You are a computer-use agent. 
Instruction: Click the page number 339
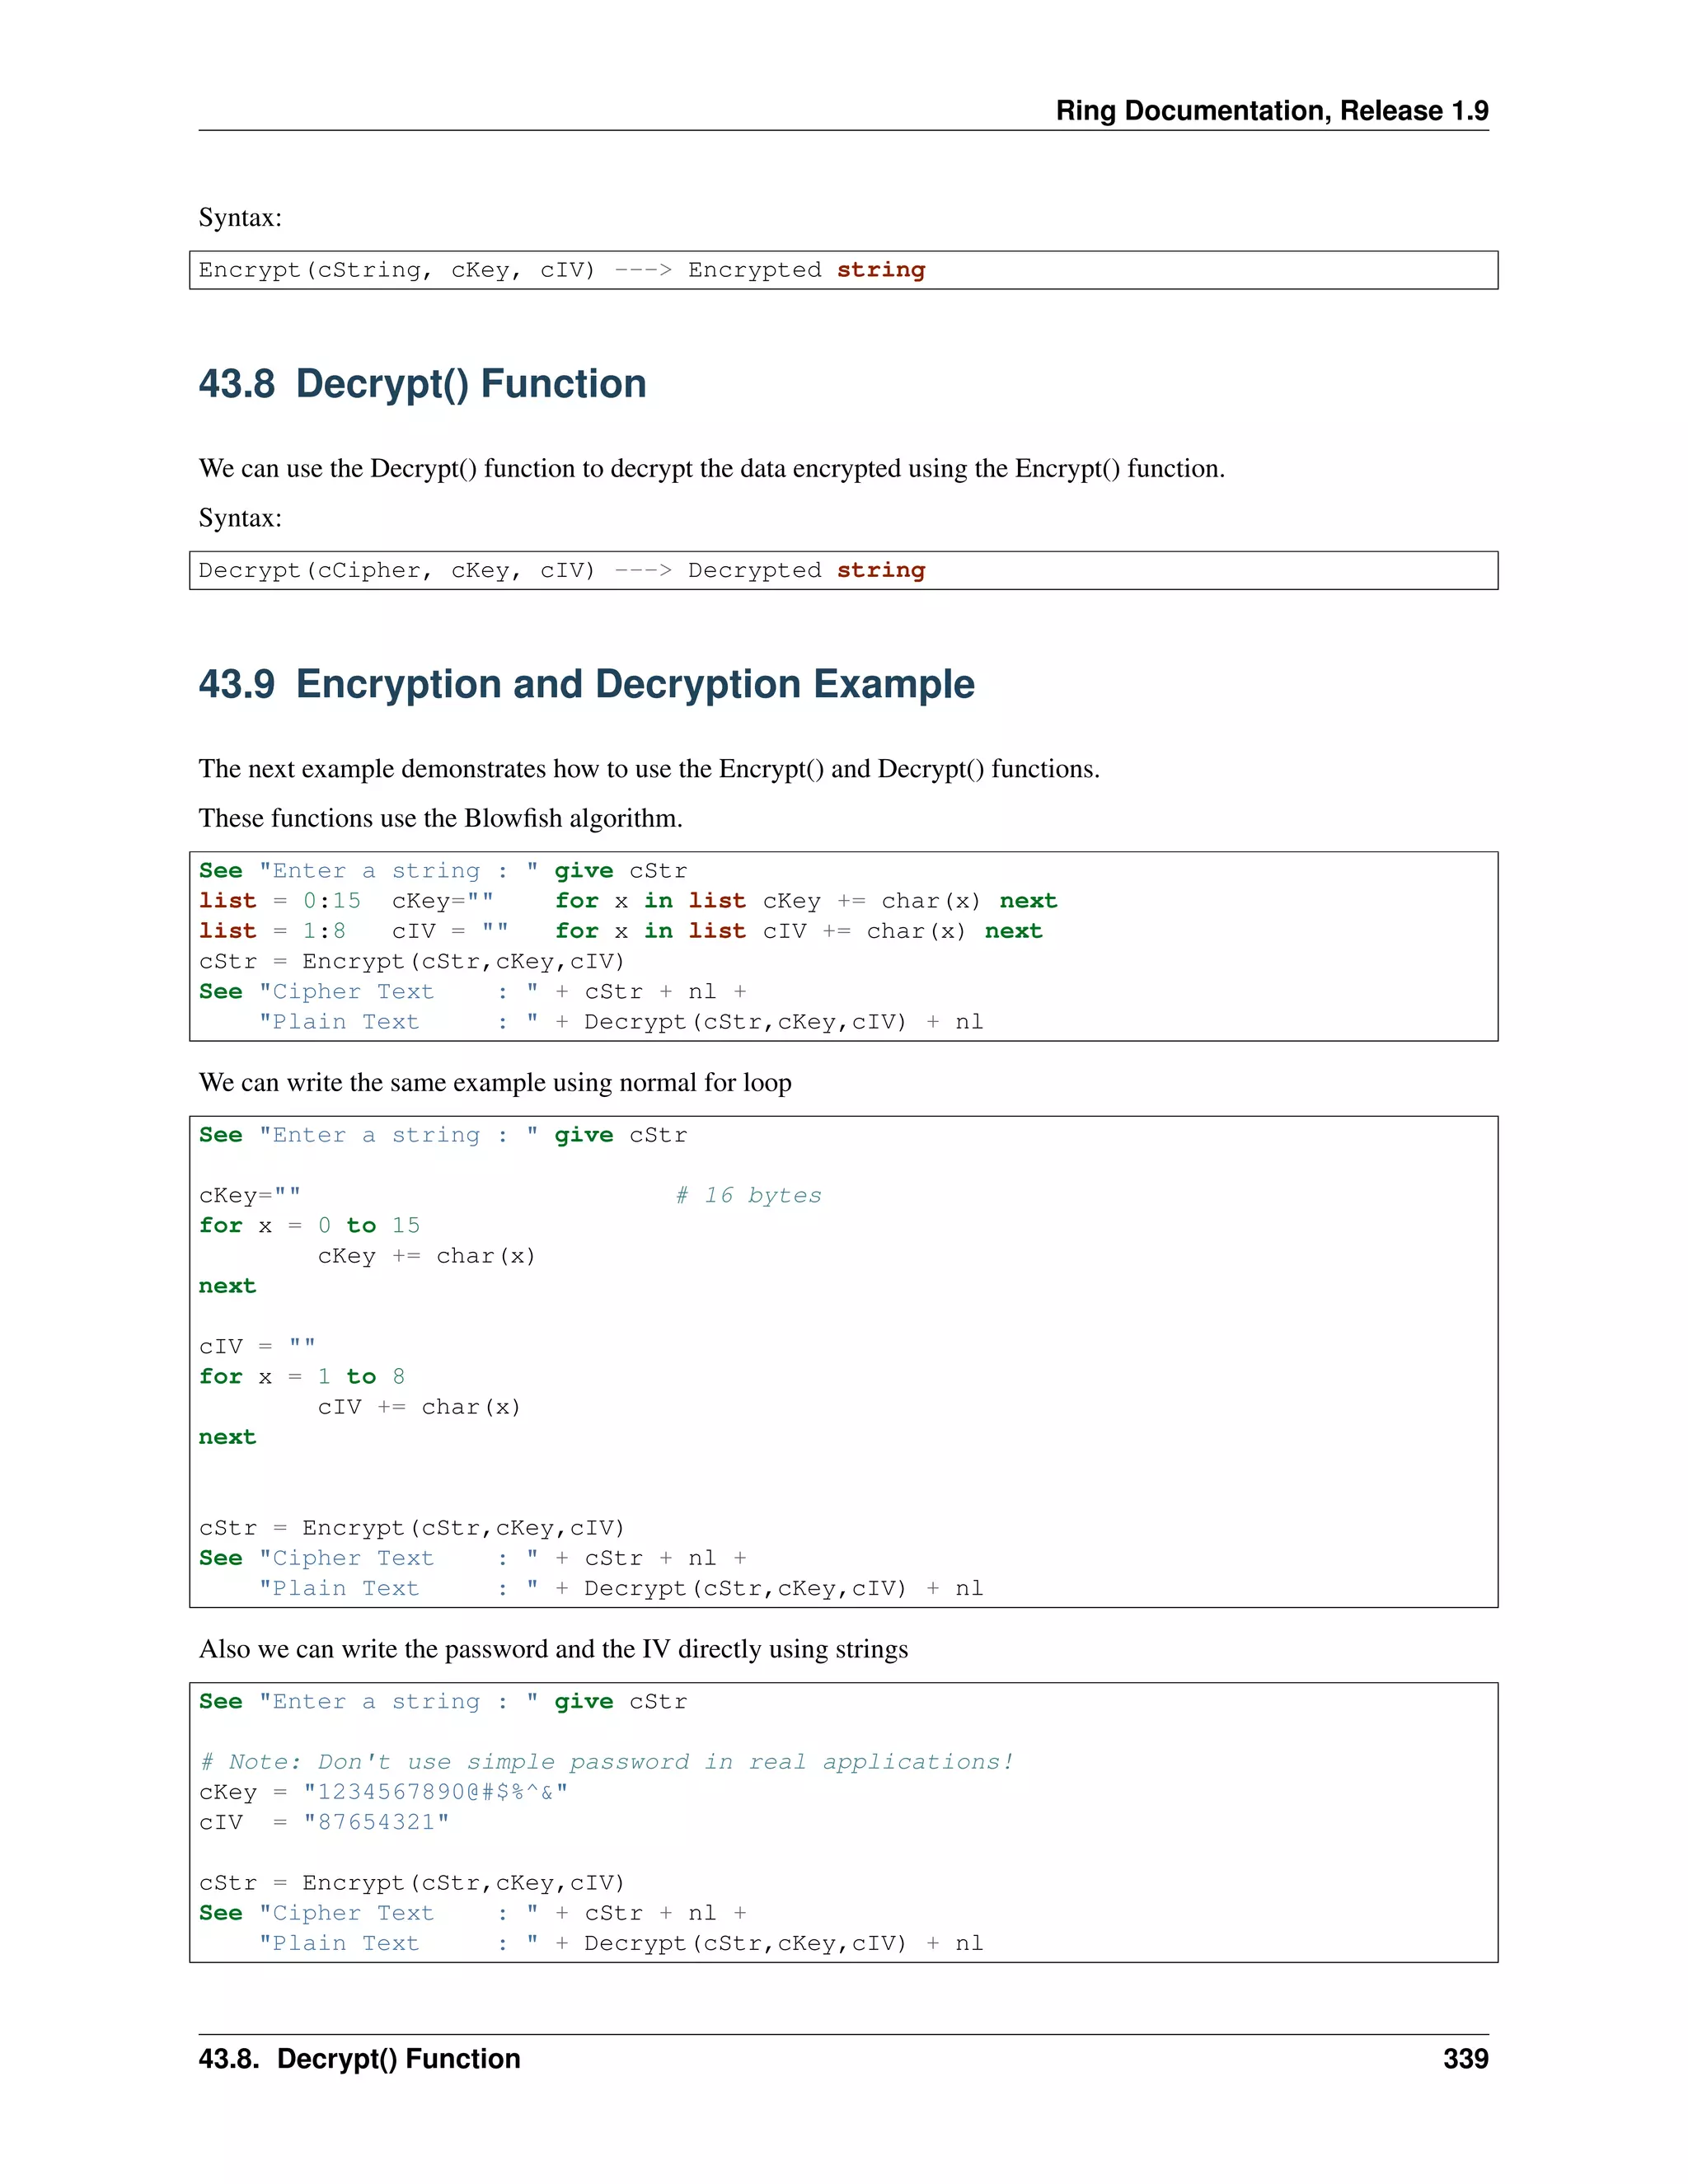1465,2058
